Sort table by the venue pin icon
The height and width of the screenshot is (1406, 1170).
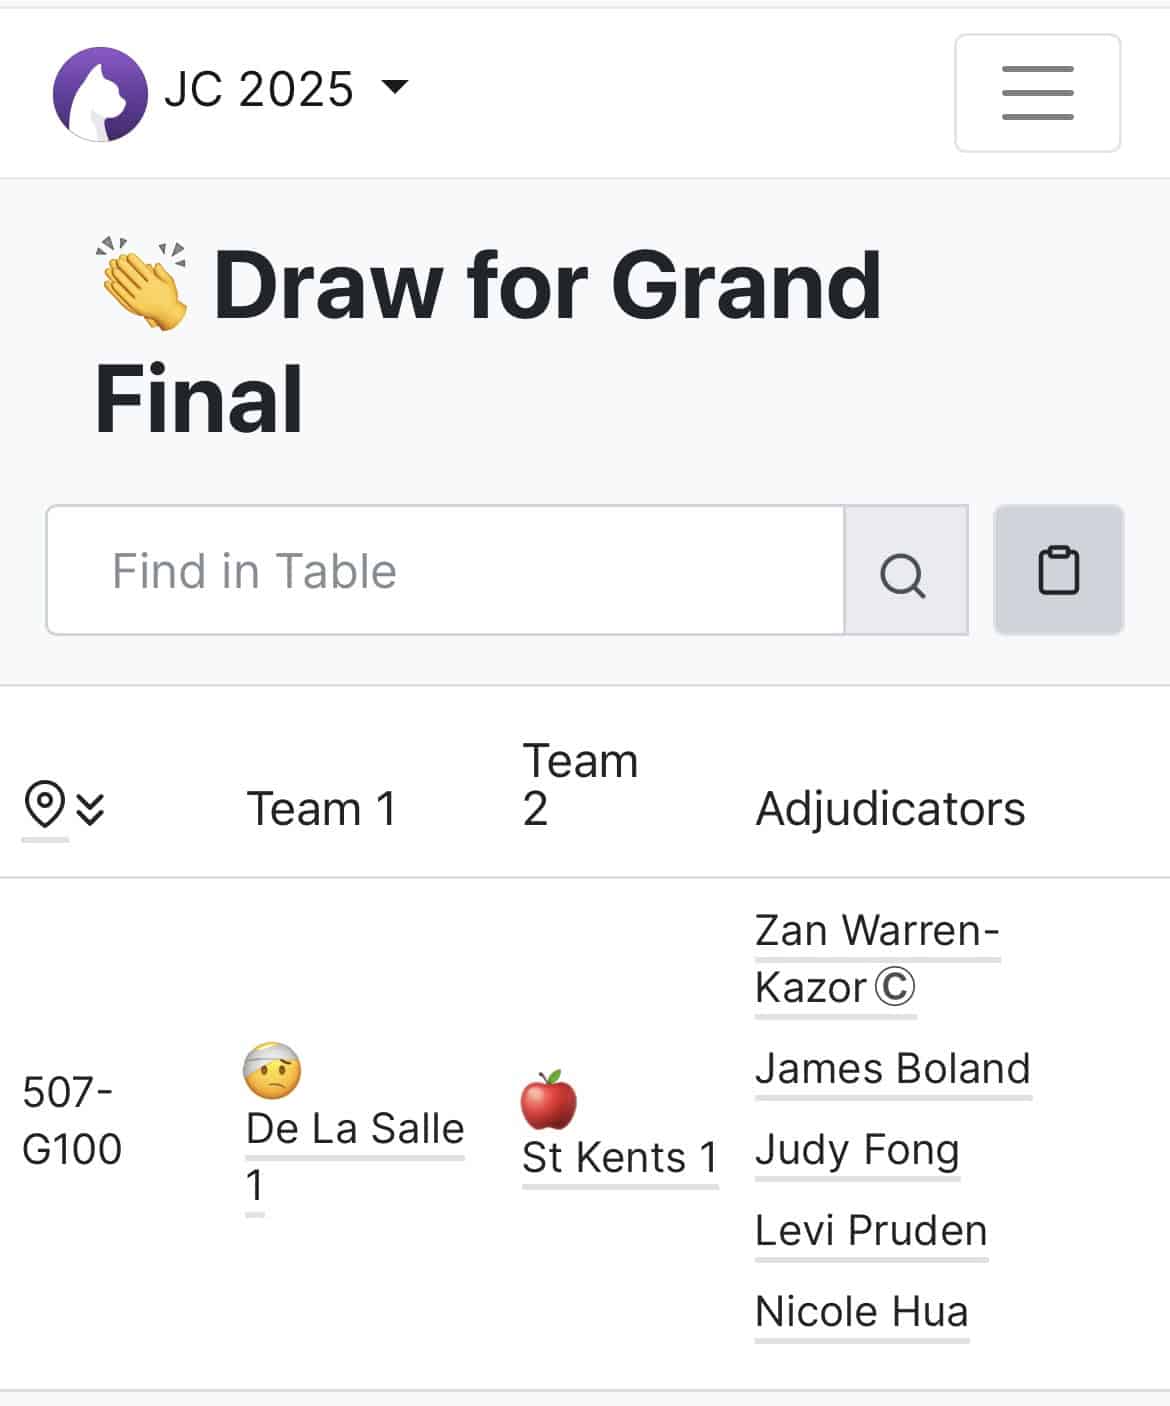(x=44, y=806)
